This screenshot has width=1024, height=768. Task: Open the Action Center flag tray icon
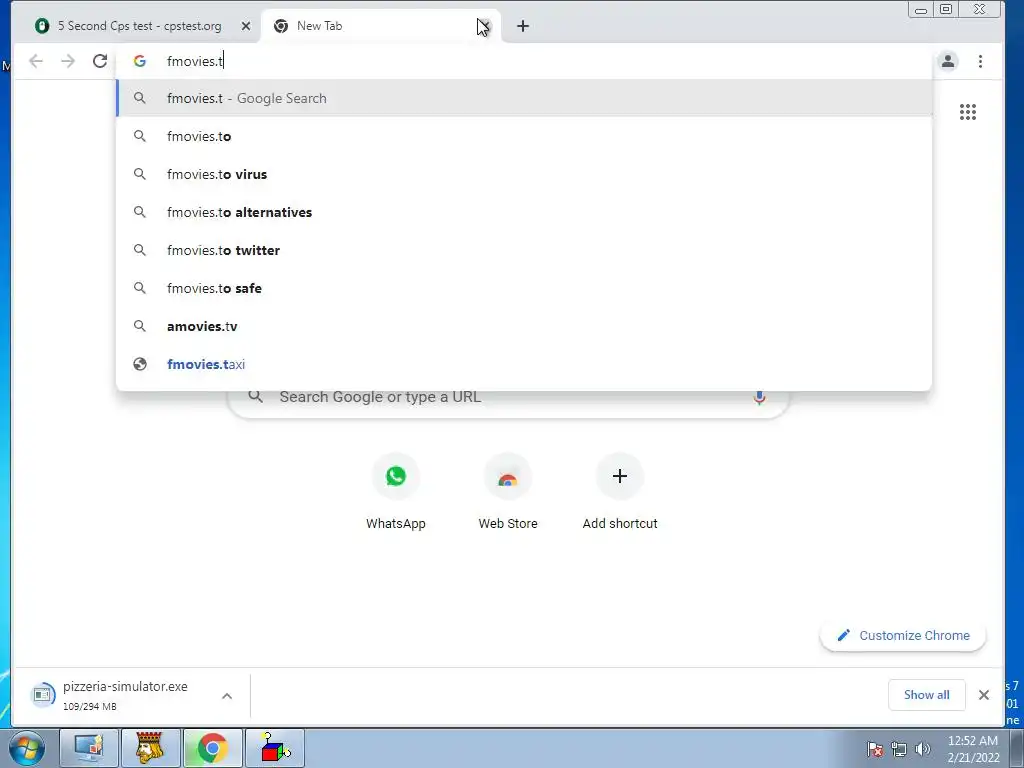(x=875, y=749)
